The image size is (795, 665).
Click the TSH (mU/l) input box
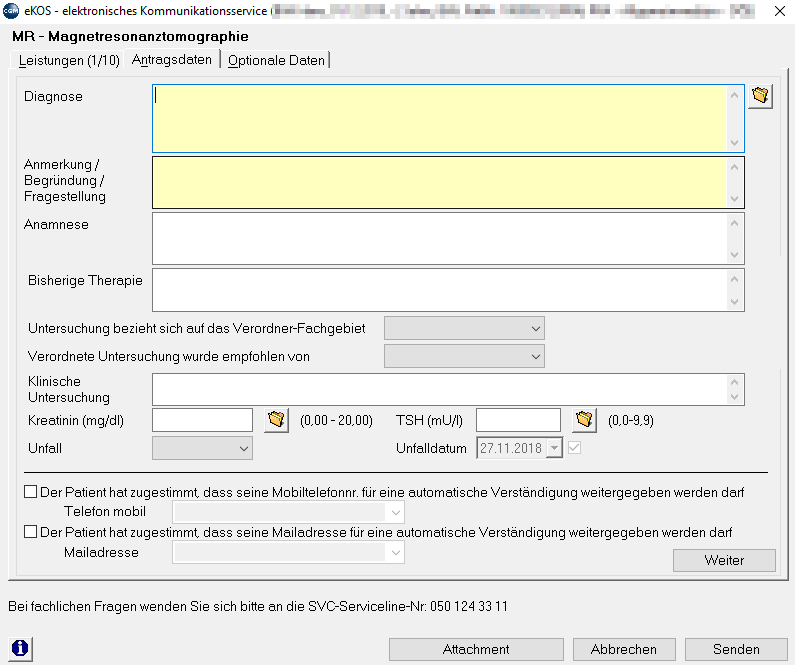[518, 420]
